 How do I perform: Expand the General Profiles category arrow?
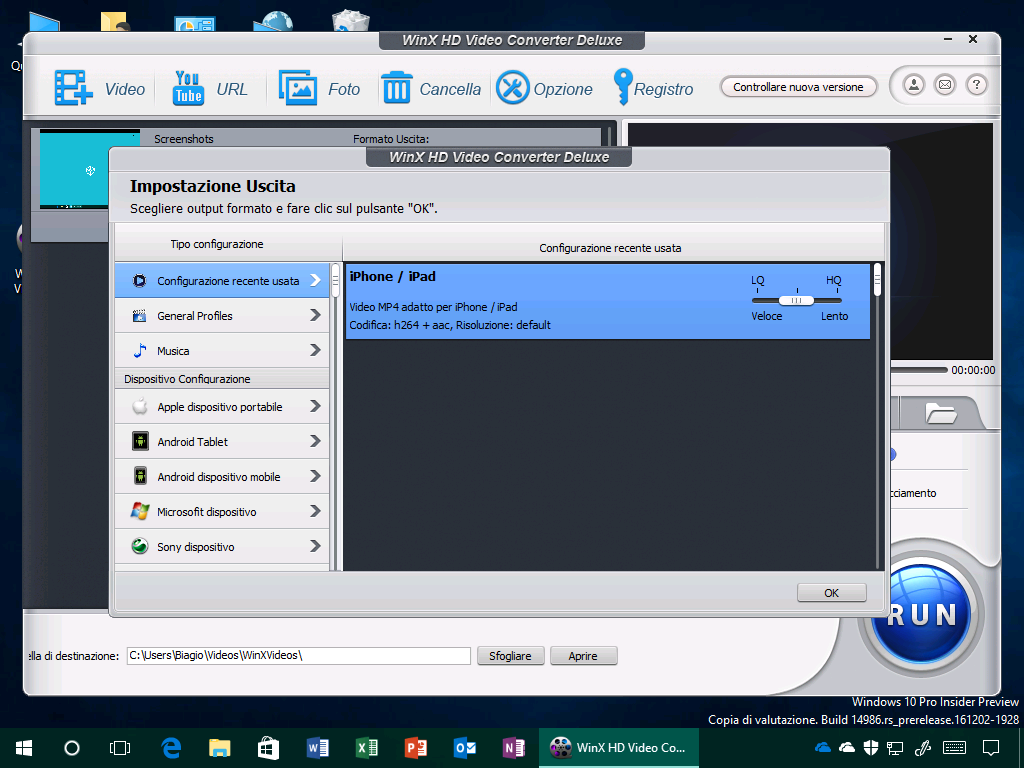point(315,315)
